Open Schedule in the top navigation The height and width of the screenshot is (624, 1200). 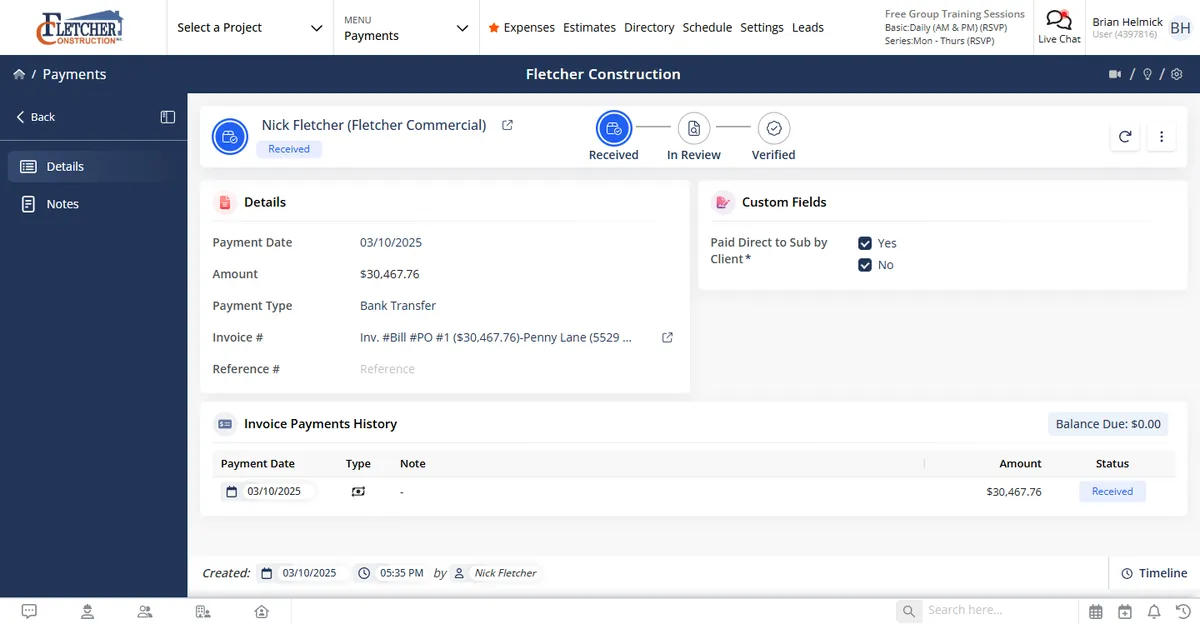707,28
